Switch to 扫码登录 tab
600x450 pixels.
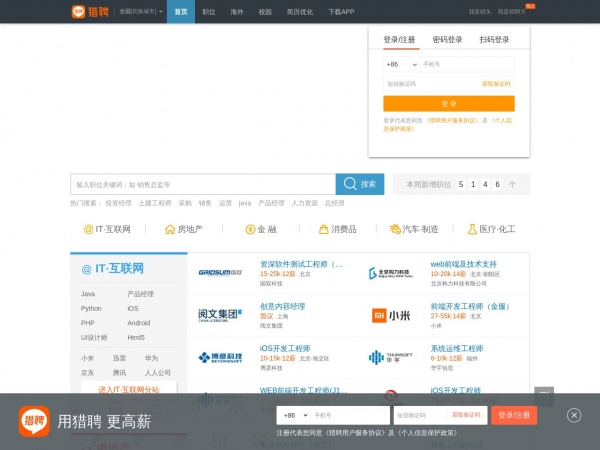(494, 40)
